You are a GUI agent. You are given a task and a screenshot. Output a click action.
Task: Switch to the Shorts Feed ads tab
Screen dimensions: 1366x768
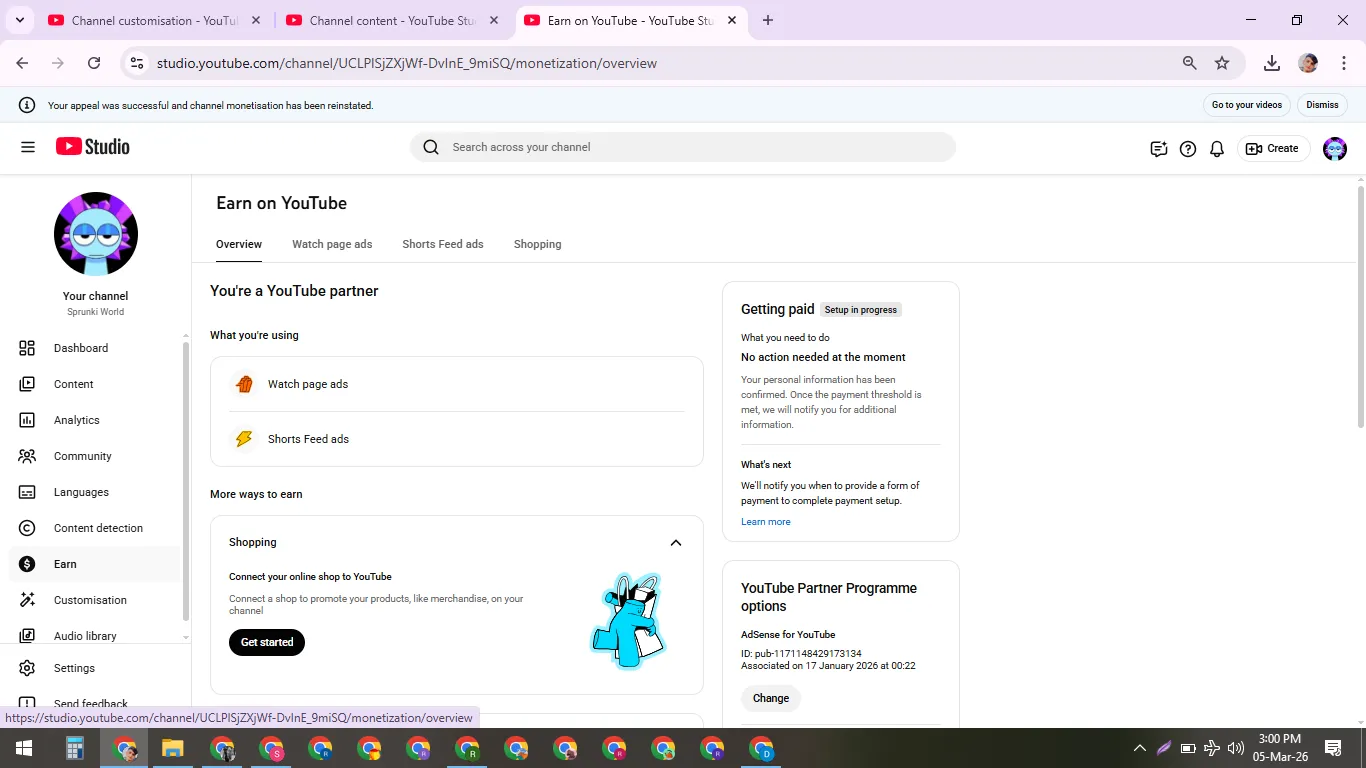click(x=443, y=244)
